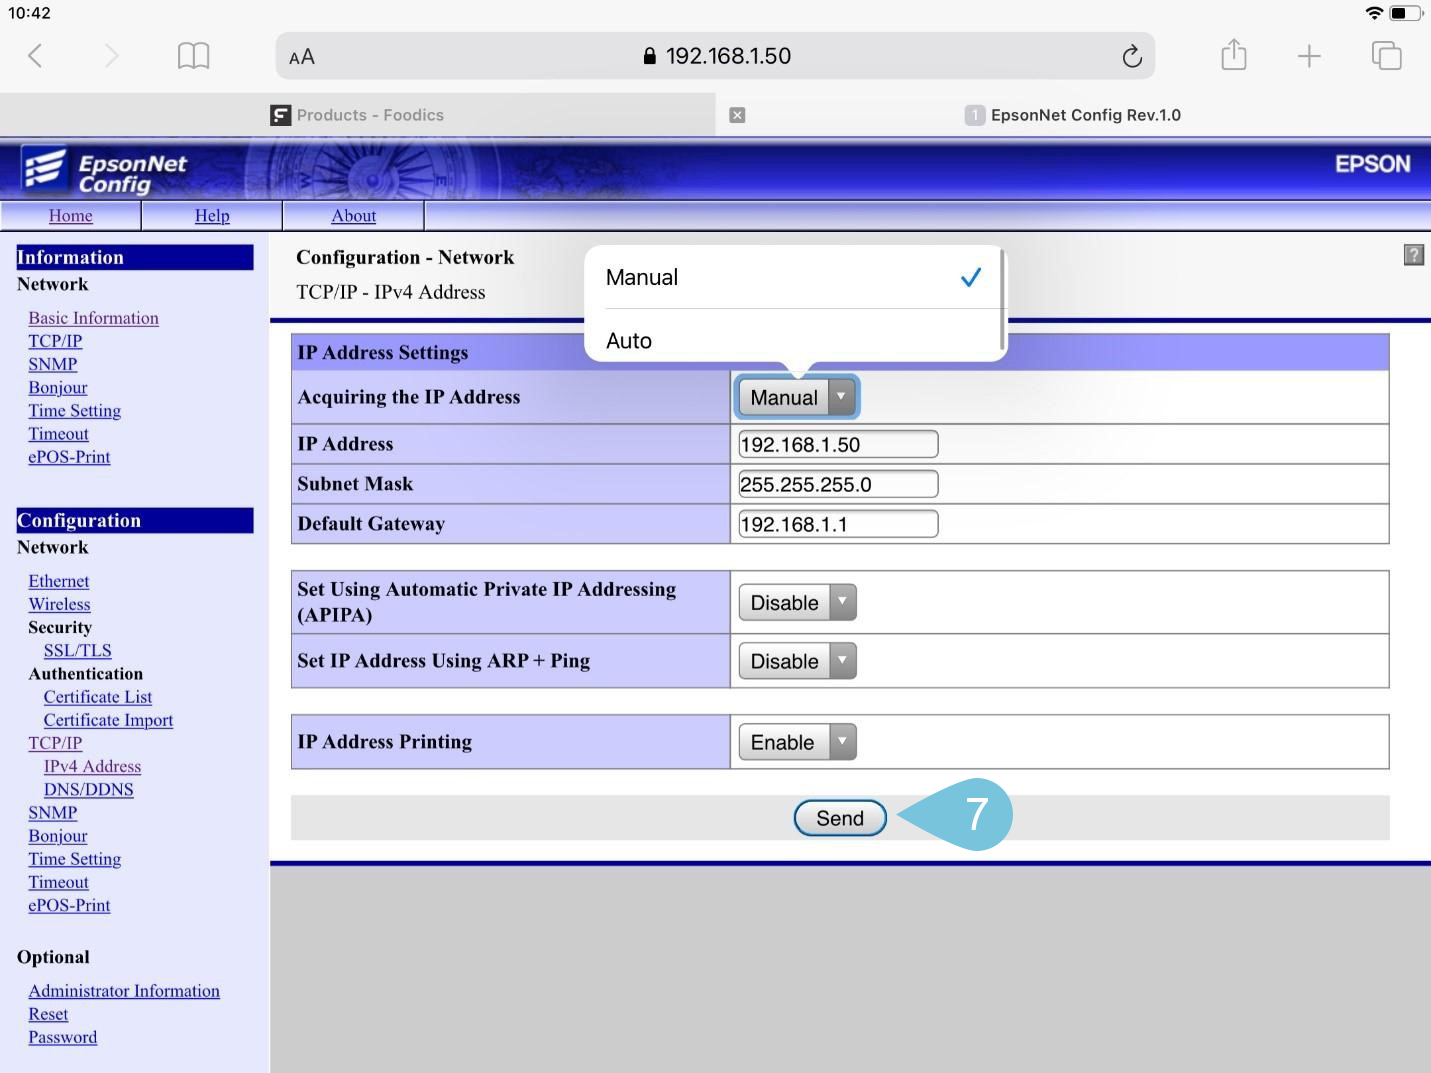This screenshot has width=1431, height=1073.
Task: Click the help question mark icon
Action: [1413, 255]
